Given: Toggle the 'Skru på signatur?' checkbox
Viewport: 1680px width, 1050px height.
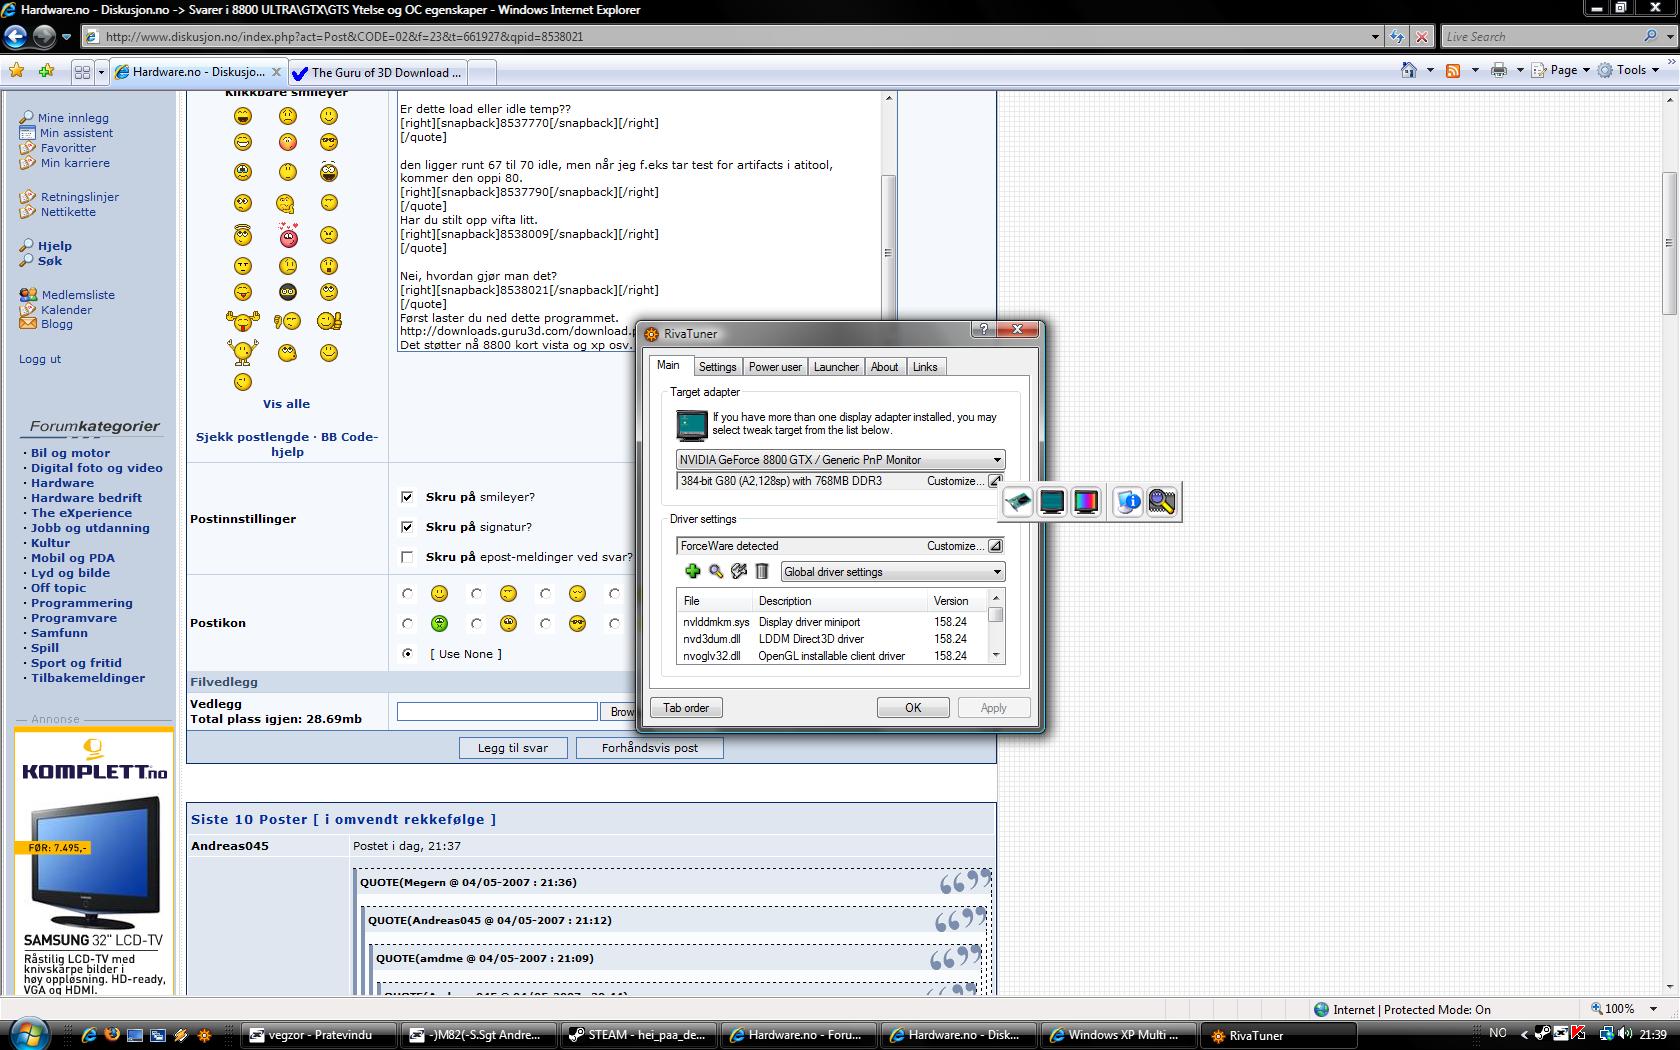Looking at the screenshot, I should tap(407, 526).
